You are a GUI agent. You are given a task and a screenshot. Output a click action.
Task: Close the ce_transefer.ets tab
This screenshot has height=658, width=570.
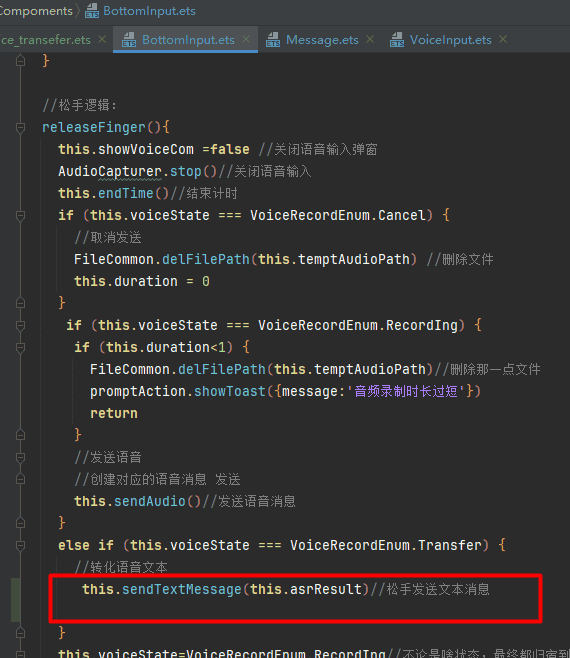[102, 39]
